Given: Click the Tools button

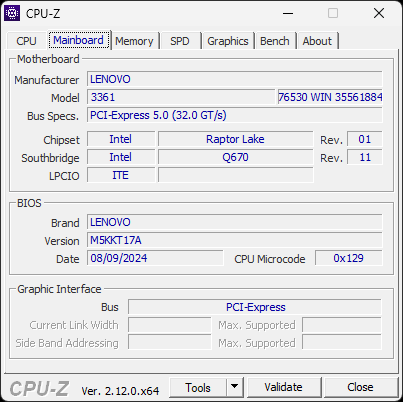Looking at the screenshot, I should (198, 387).
